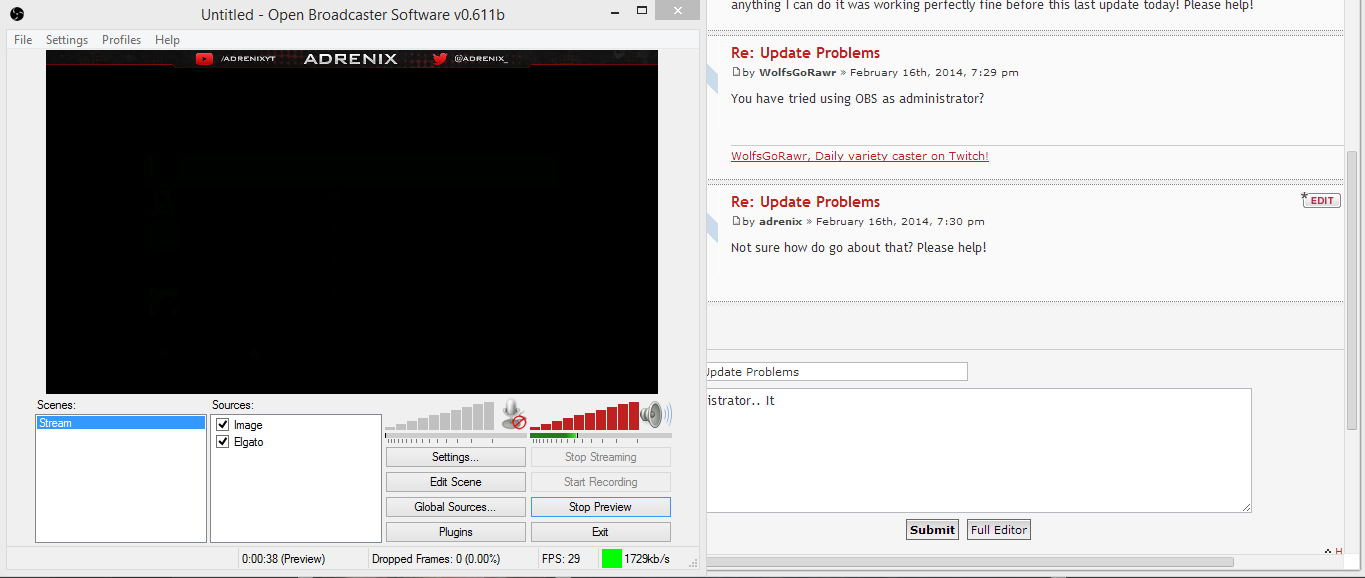Image resolution: width=1365 pixels, height=578 pixels.
Task: Close the OBS window with the red X
Action: pos(677,11)
